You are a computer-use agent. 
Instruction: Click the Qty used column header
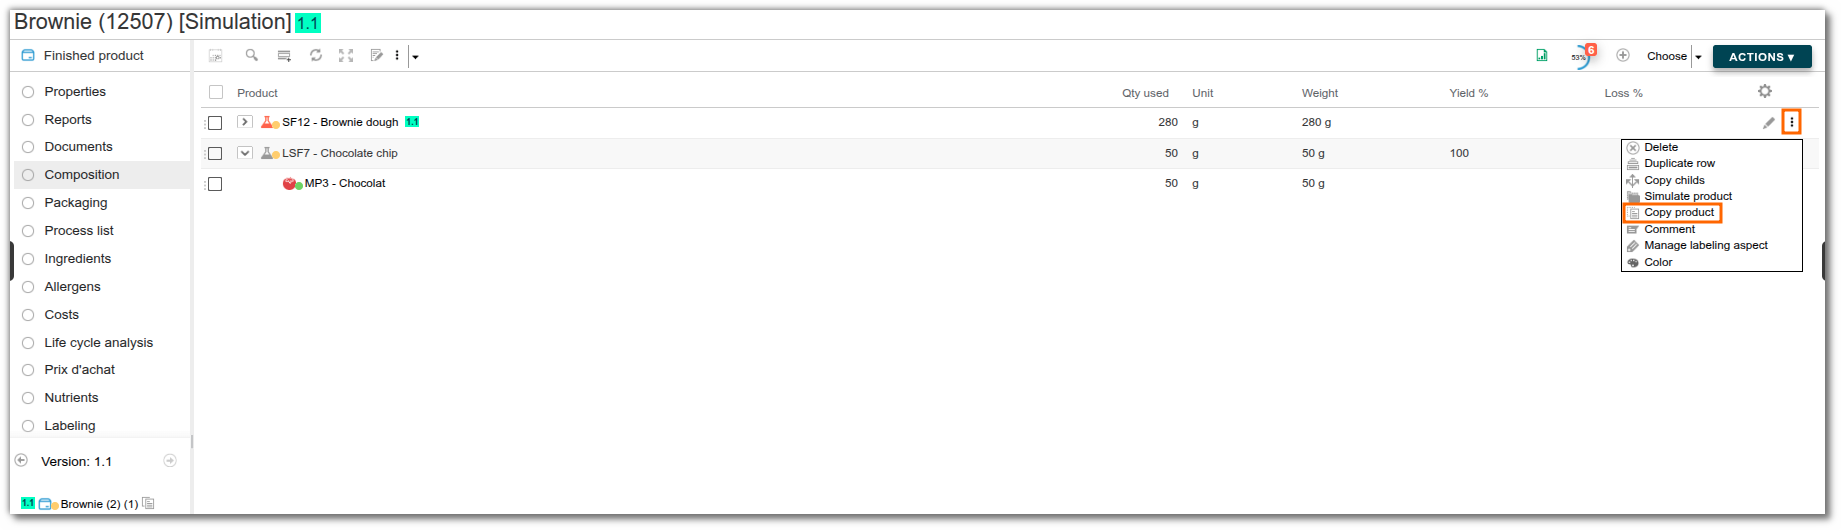click(1145, 93)
